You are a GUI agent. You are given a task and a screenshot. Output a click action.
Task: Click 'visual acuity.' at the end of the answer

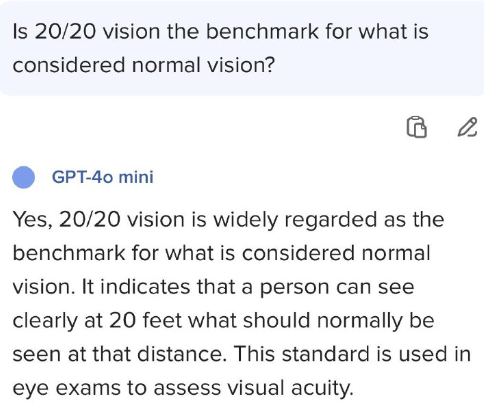pos(290,388)
